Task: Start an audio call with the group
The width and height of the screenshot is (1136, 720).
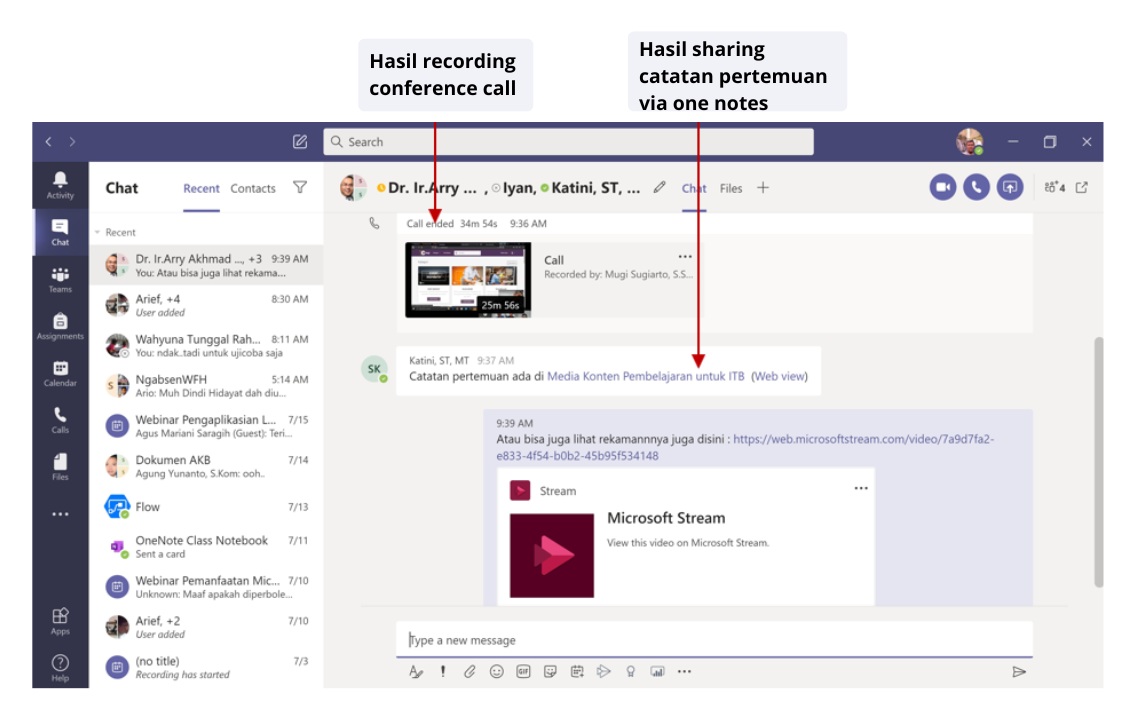Action: (x=976, y=187)
